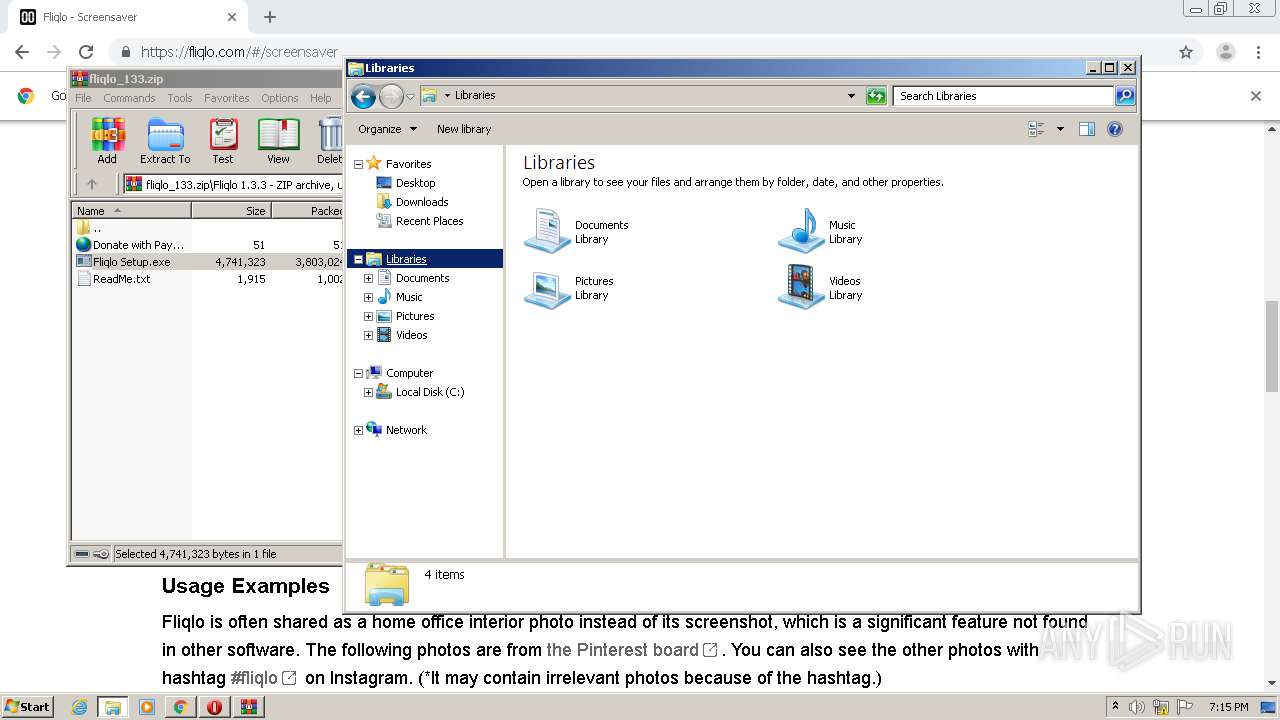This screenshot has width=1280, height=720.
Task: Click New library button
Action: click(x=464, y=129)
